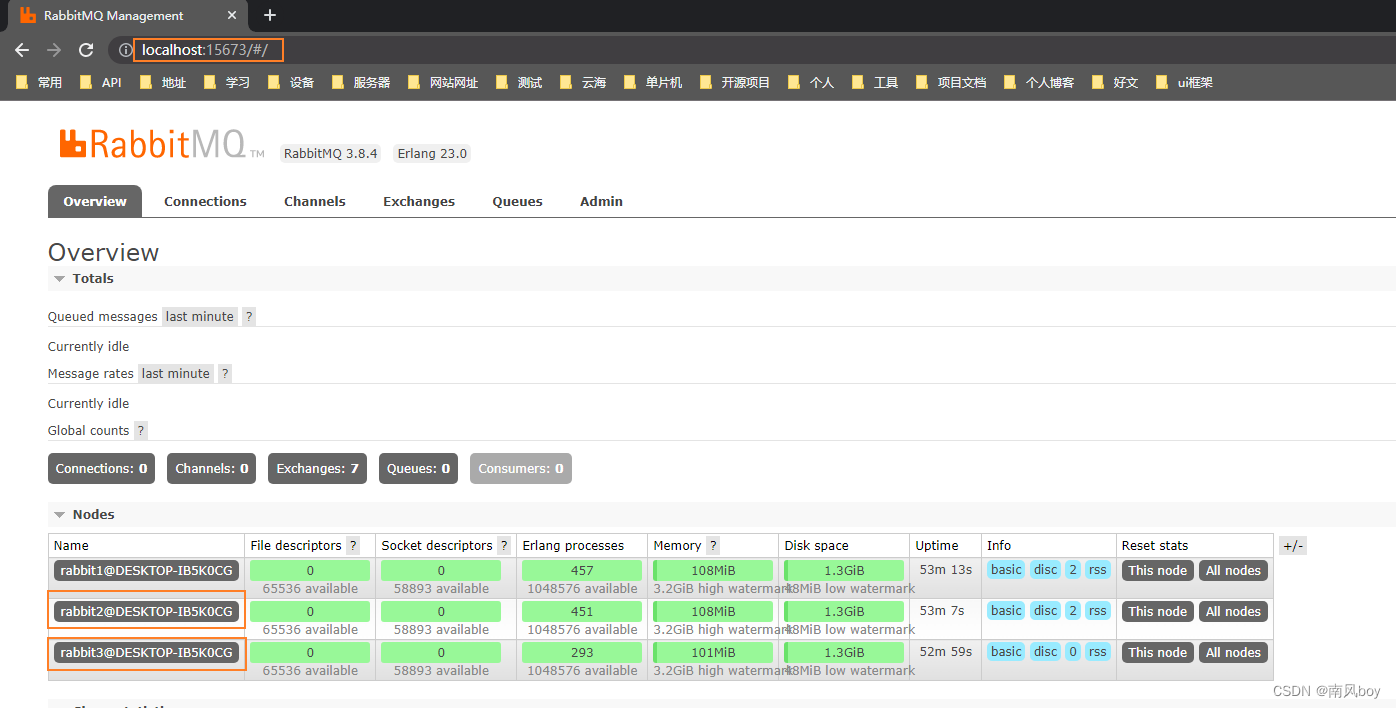This screenshot has height=708, width=1396.
Task: Open the 常用 bookmark folder
Action: pos(39,82)
